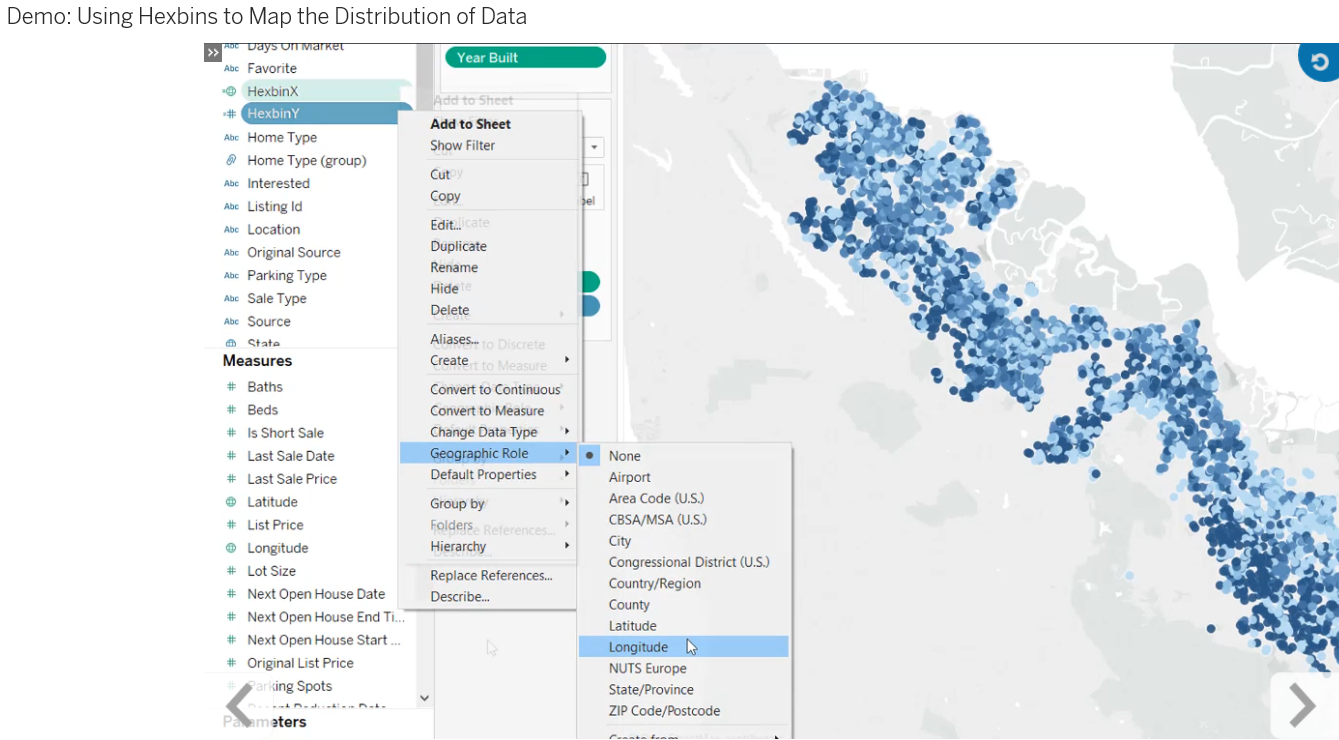The height and width of the screenshot is (740, 1339).
Task: Click the Abc icon beside Sale Type
Action: [231, 298]
